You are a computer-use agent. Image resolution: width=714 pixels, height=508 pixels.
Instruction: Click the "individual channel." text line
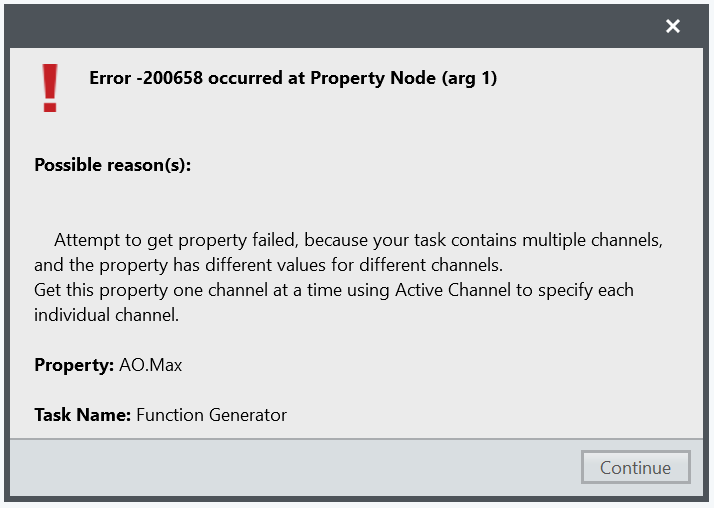click(106, 314)
